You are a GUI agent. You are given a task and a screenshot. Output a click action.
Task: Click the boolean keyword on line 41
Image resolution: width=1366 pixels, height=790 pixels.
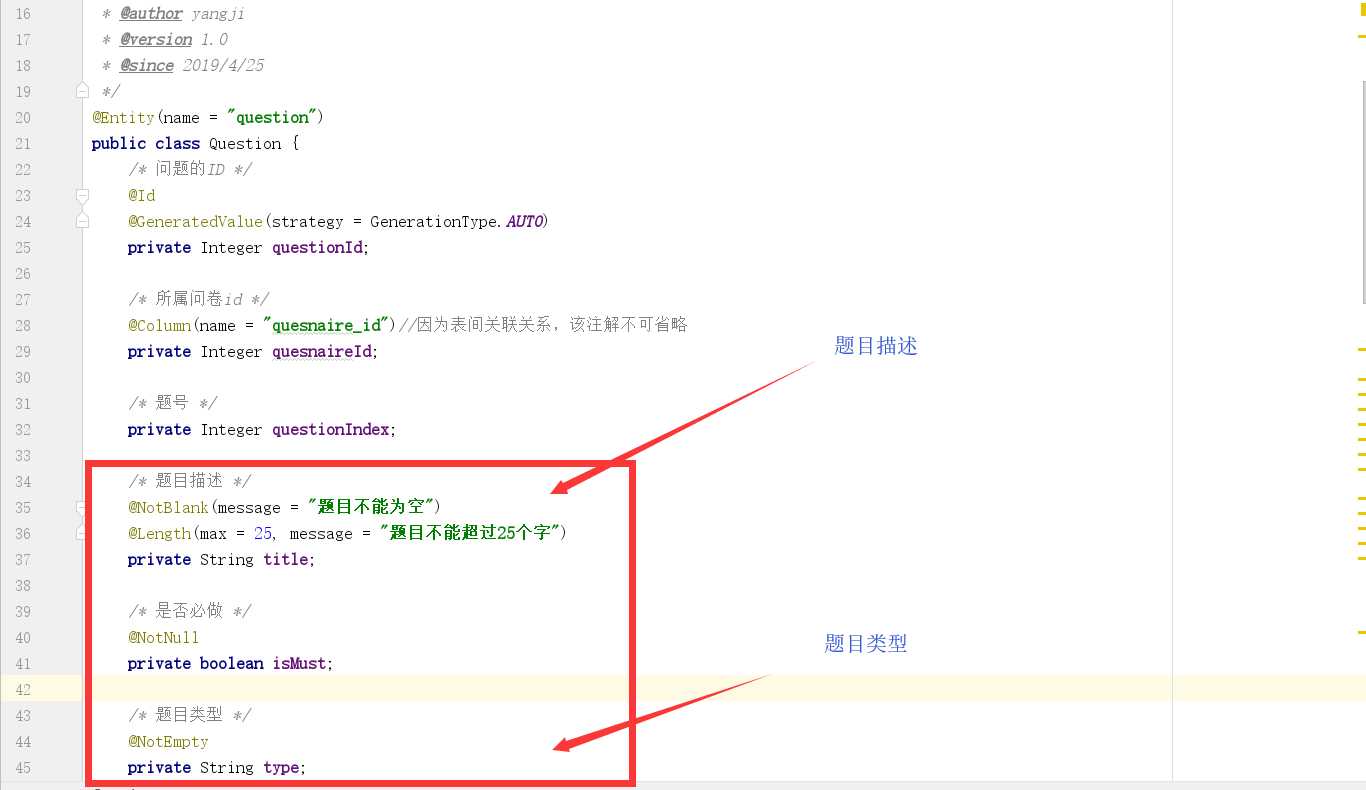click(x=231, y=663)
